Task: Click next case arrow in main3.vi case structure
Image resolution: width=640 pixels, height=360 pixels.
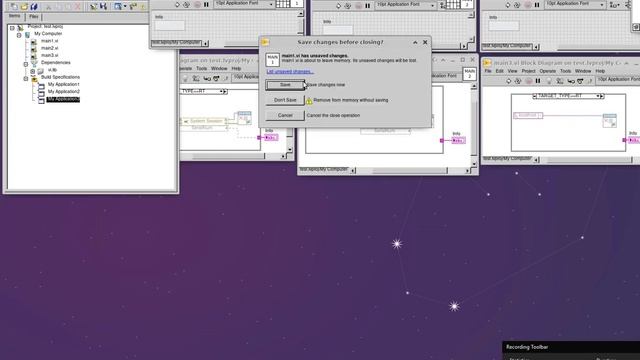Action: pyautogui.click(x=602, y=96)
